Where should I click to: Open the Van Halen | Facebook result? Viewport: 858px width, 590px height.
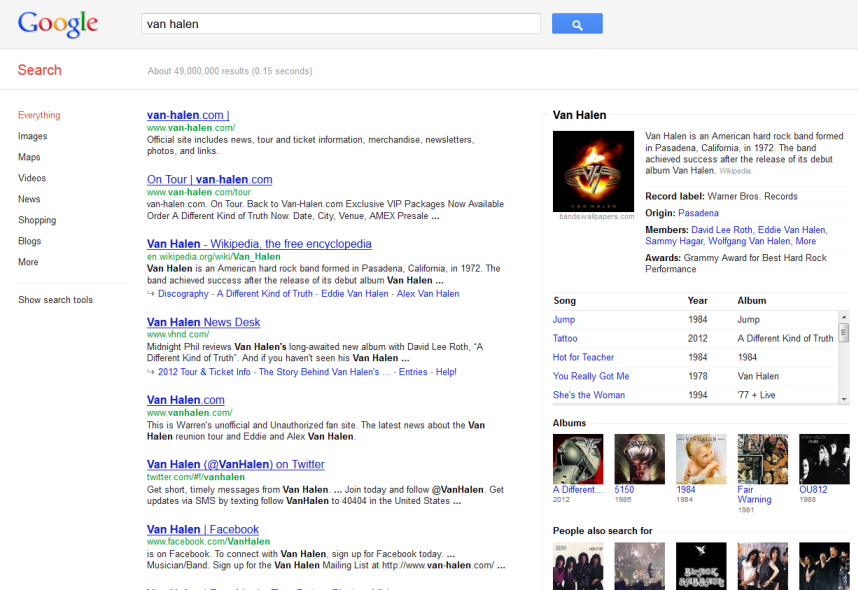202,529
